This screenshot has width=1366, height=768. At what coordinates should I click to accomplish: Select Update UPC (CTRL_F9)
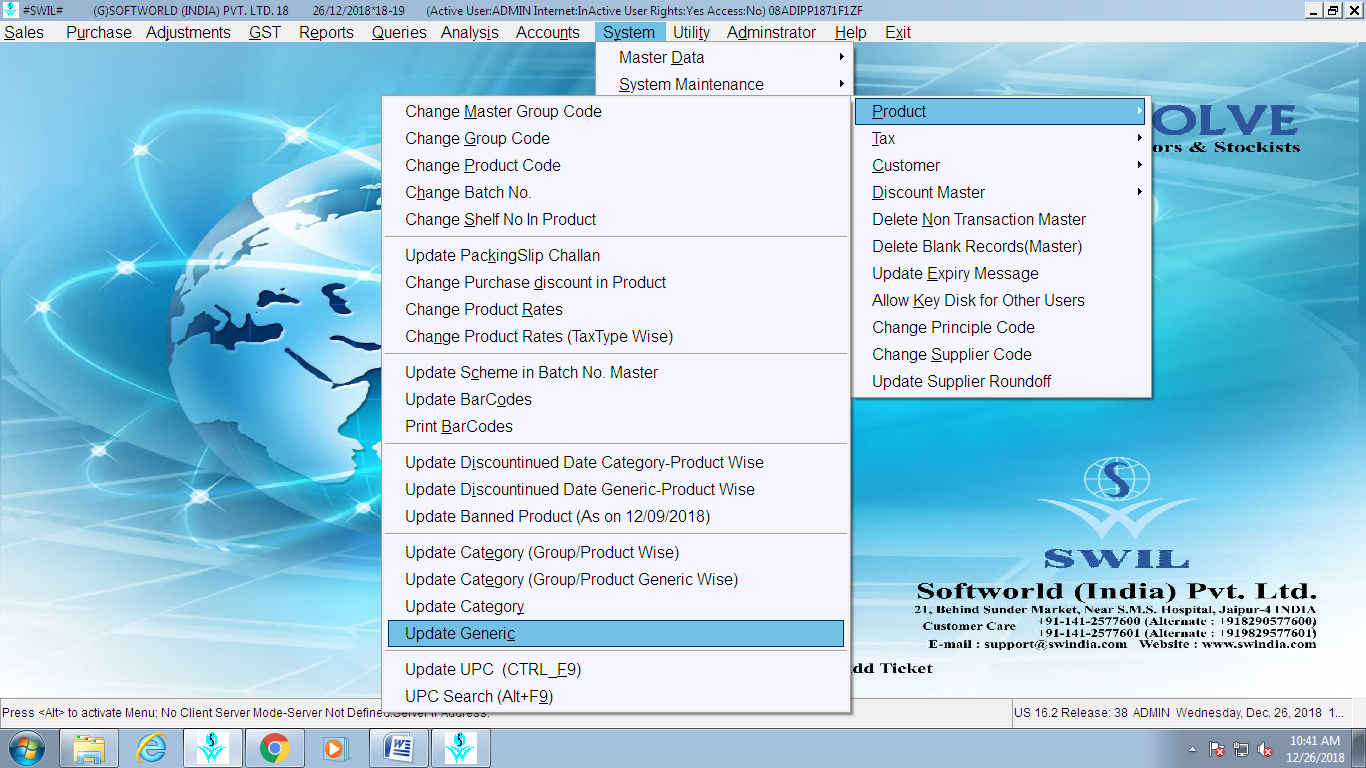pos(616,669)
